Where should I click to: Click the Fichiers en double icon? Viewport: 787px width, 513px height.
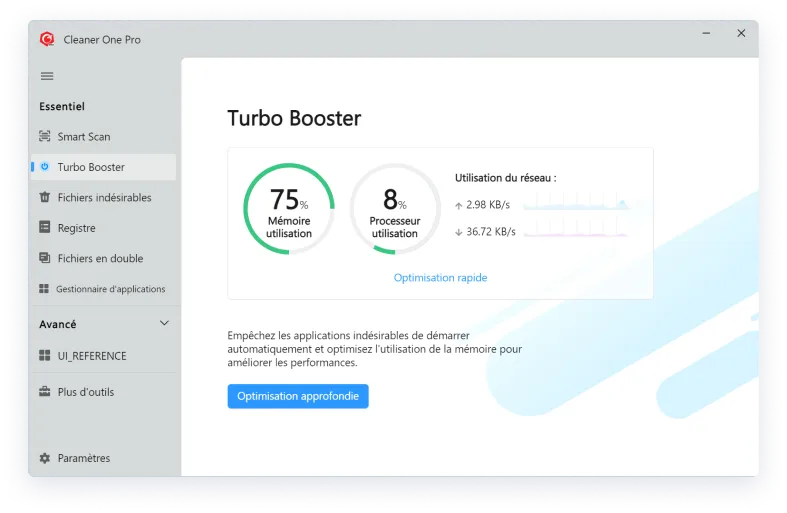pos(44,258)
